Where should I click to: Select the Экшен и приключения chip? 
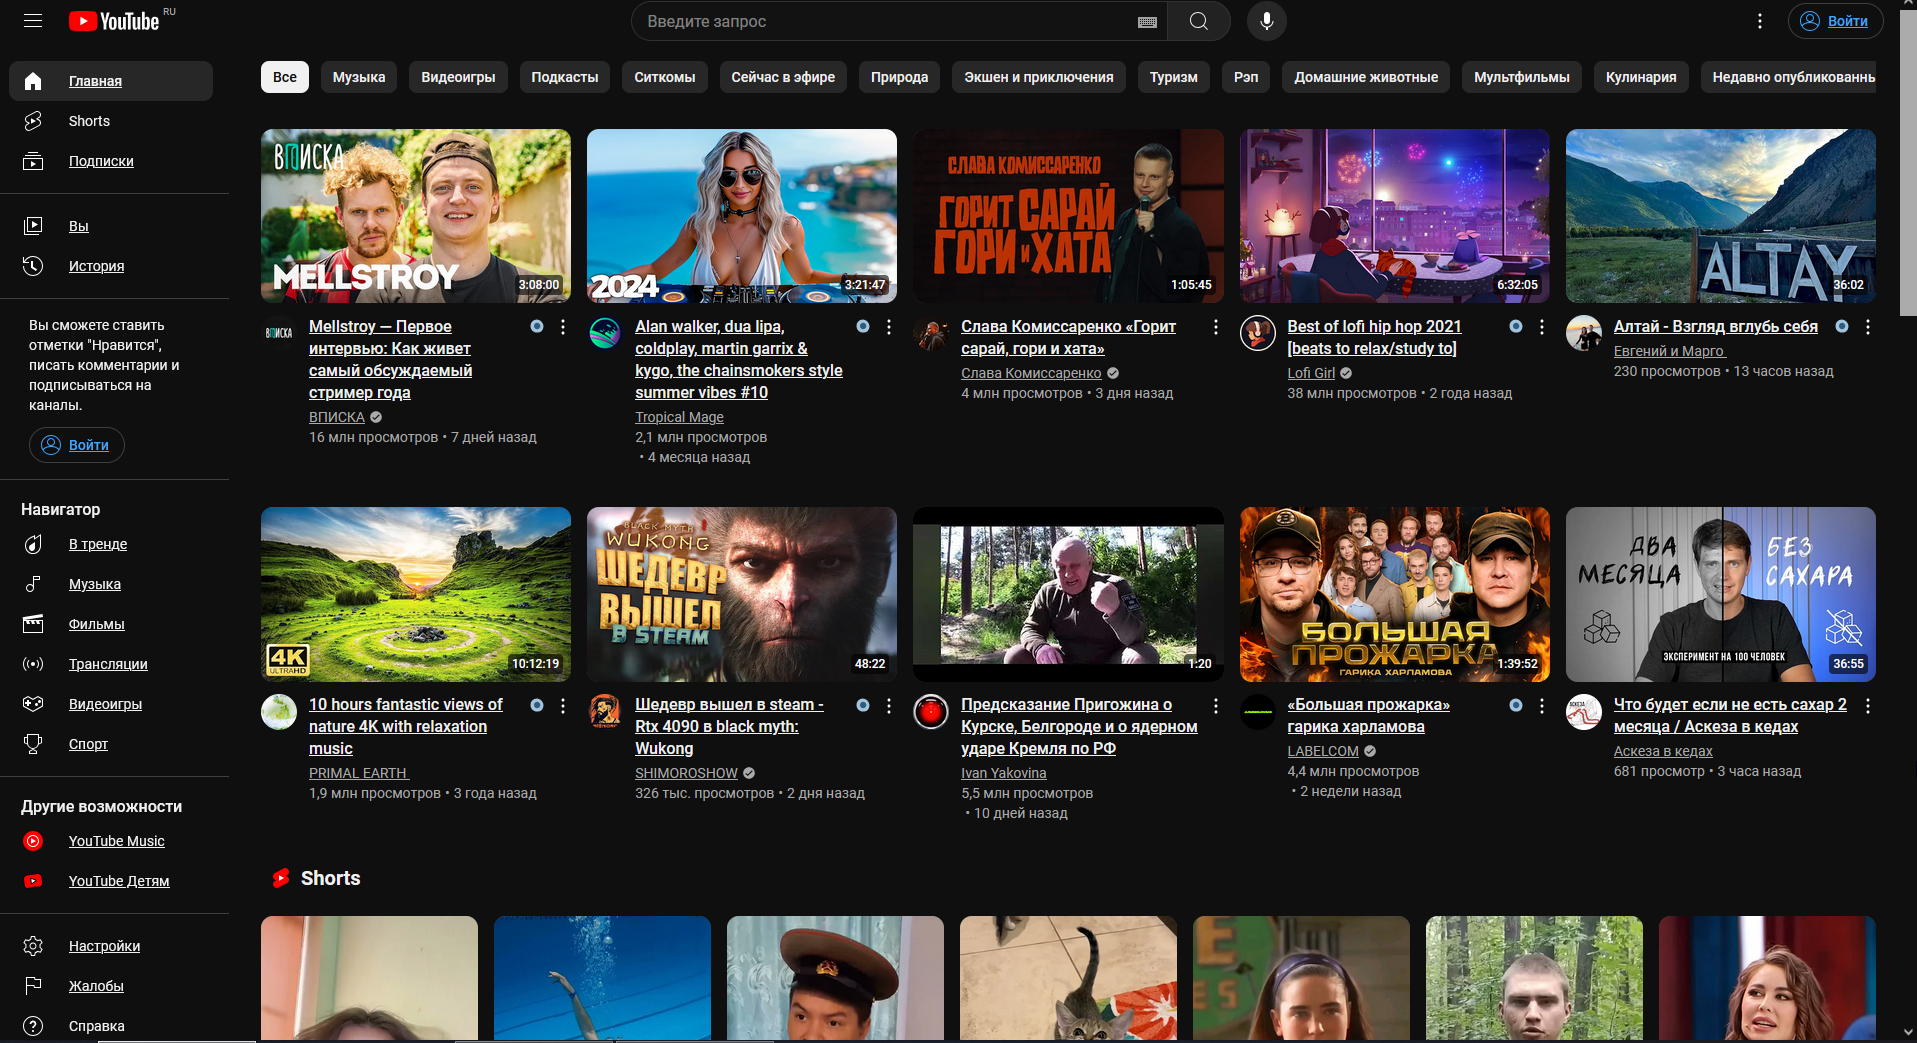[x=1039, y=77]
